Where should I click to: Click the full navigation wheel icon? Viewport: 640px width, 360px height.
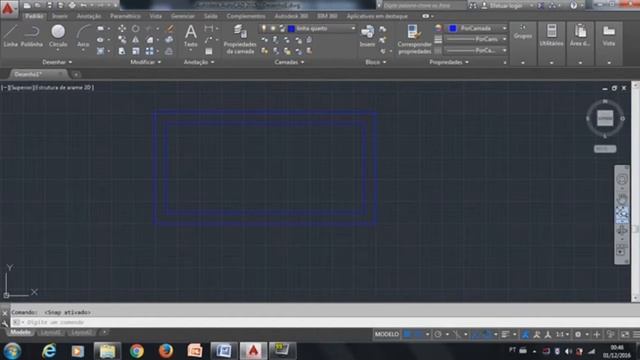(x=622, y=180)
